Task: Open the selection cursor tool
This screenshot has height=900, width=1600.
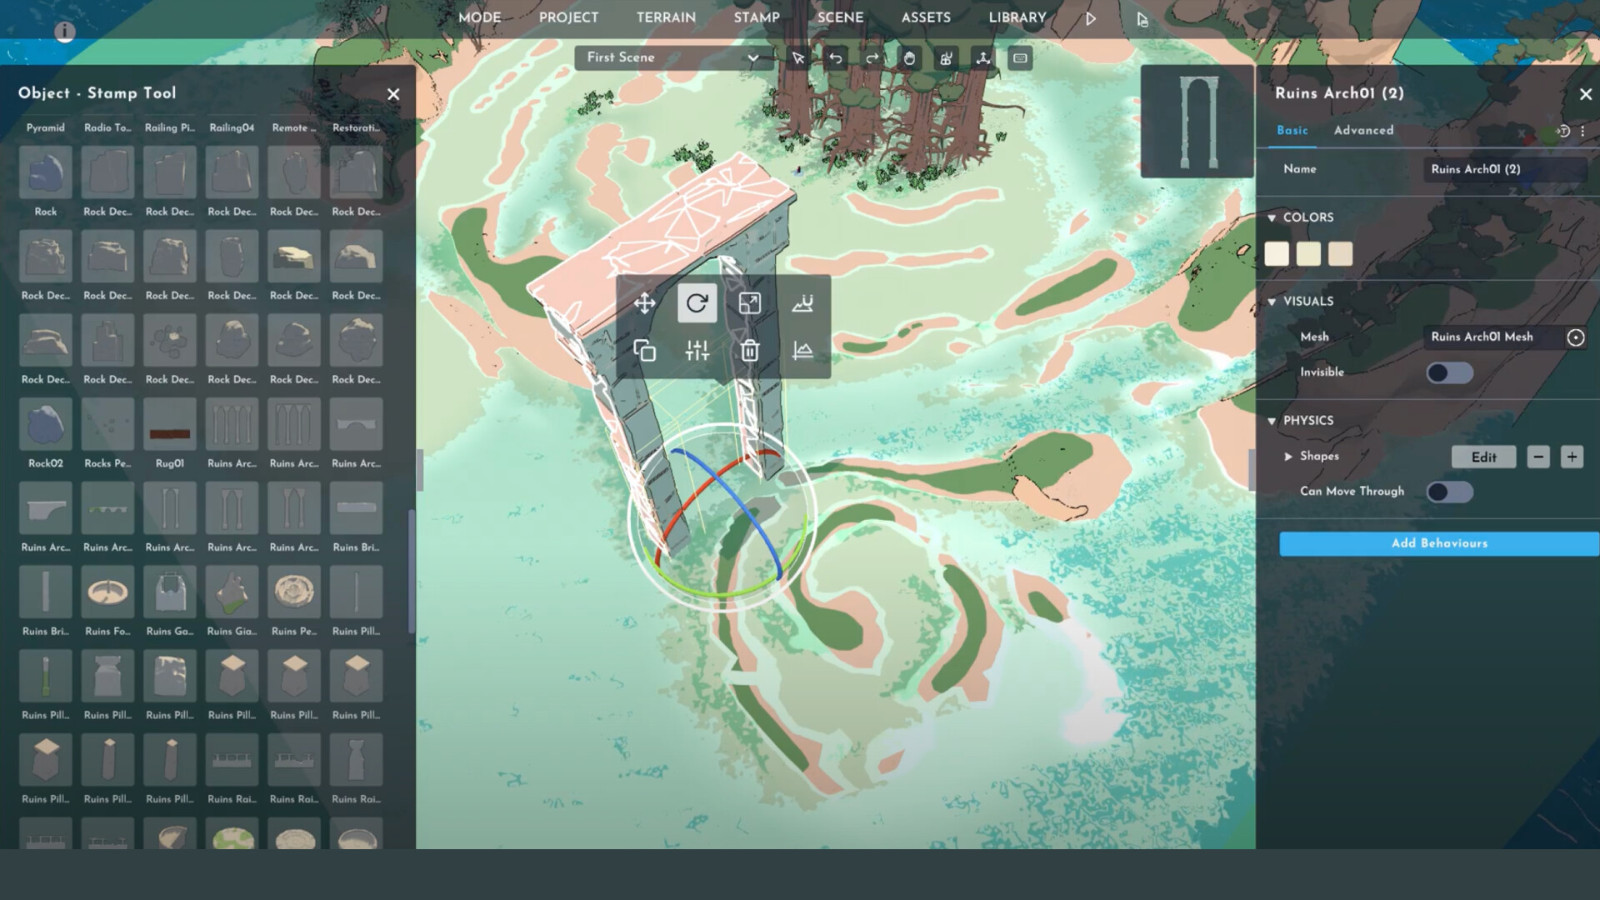Action: [x=796, y=58]
